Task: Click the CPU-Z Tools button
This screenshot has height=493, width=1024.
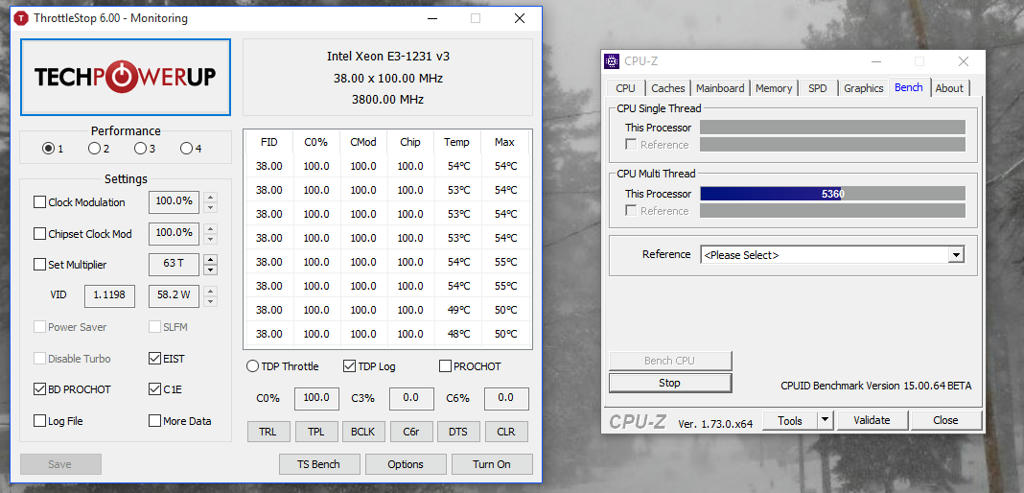Action: coord(790,420)
